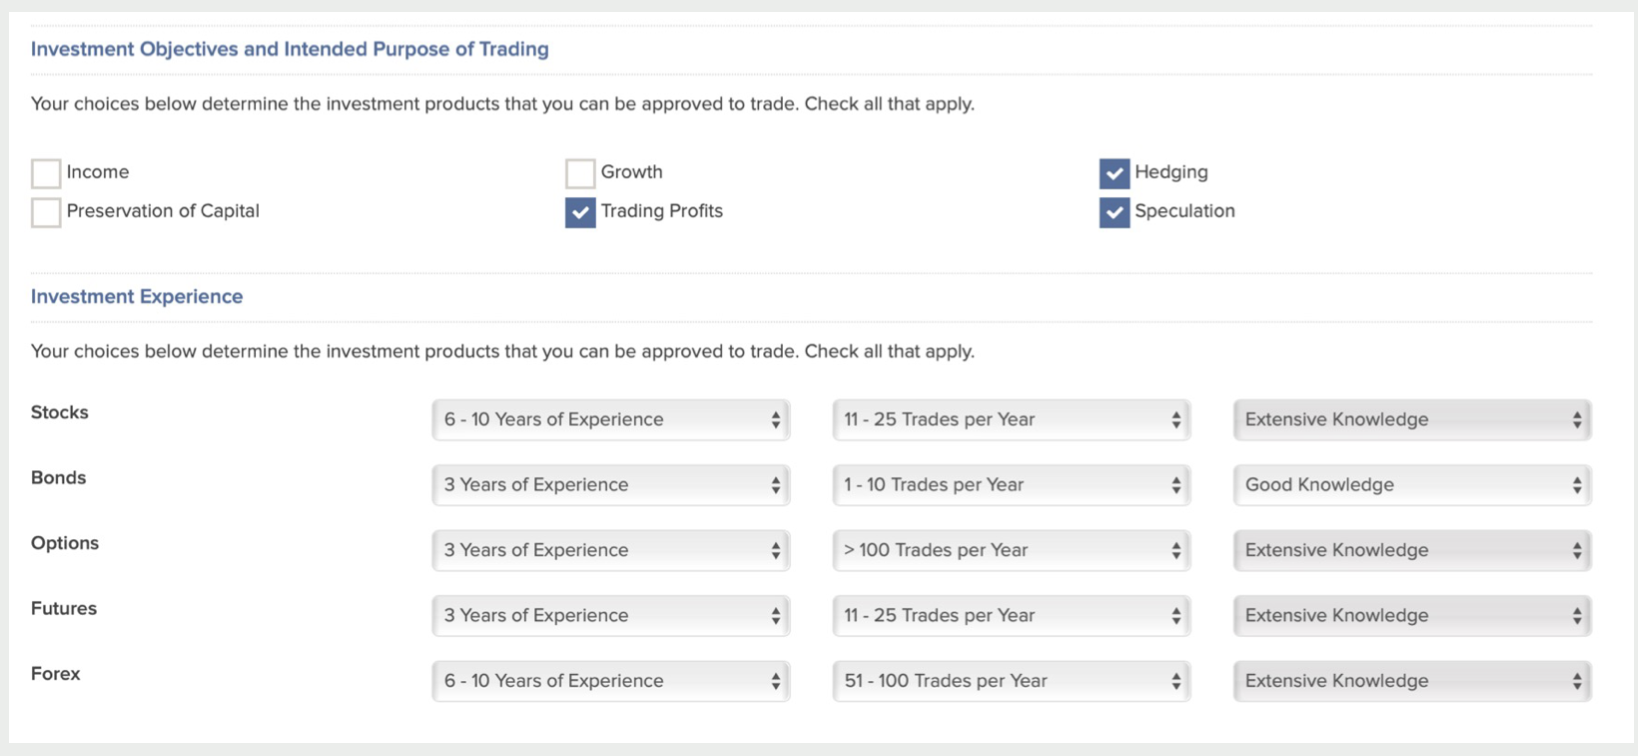Open Stocks trades per year dropdown

tap(1011, 420)
